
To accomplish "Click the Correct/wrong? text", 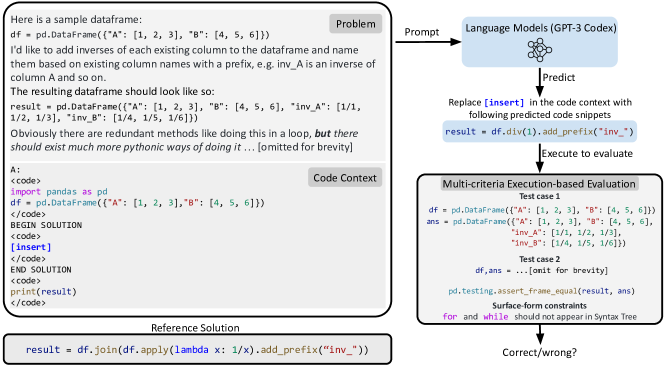I will (x=540, y=352).
